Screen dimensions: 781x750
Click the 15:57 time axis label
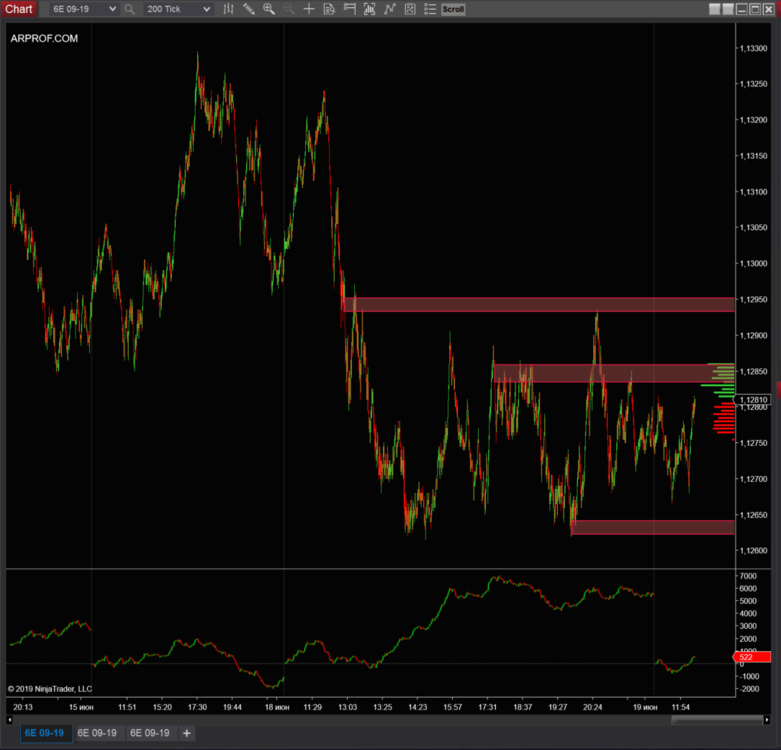452,707
